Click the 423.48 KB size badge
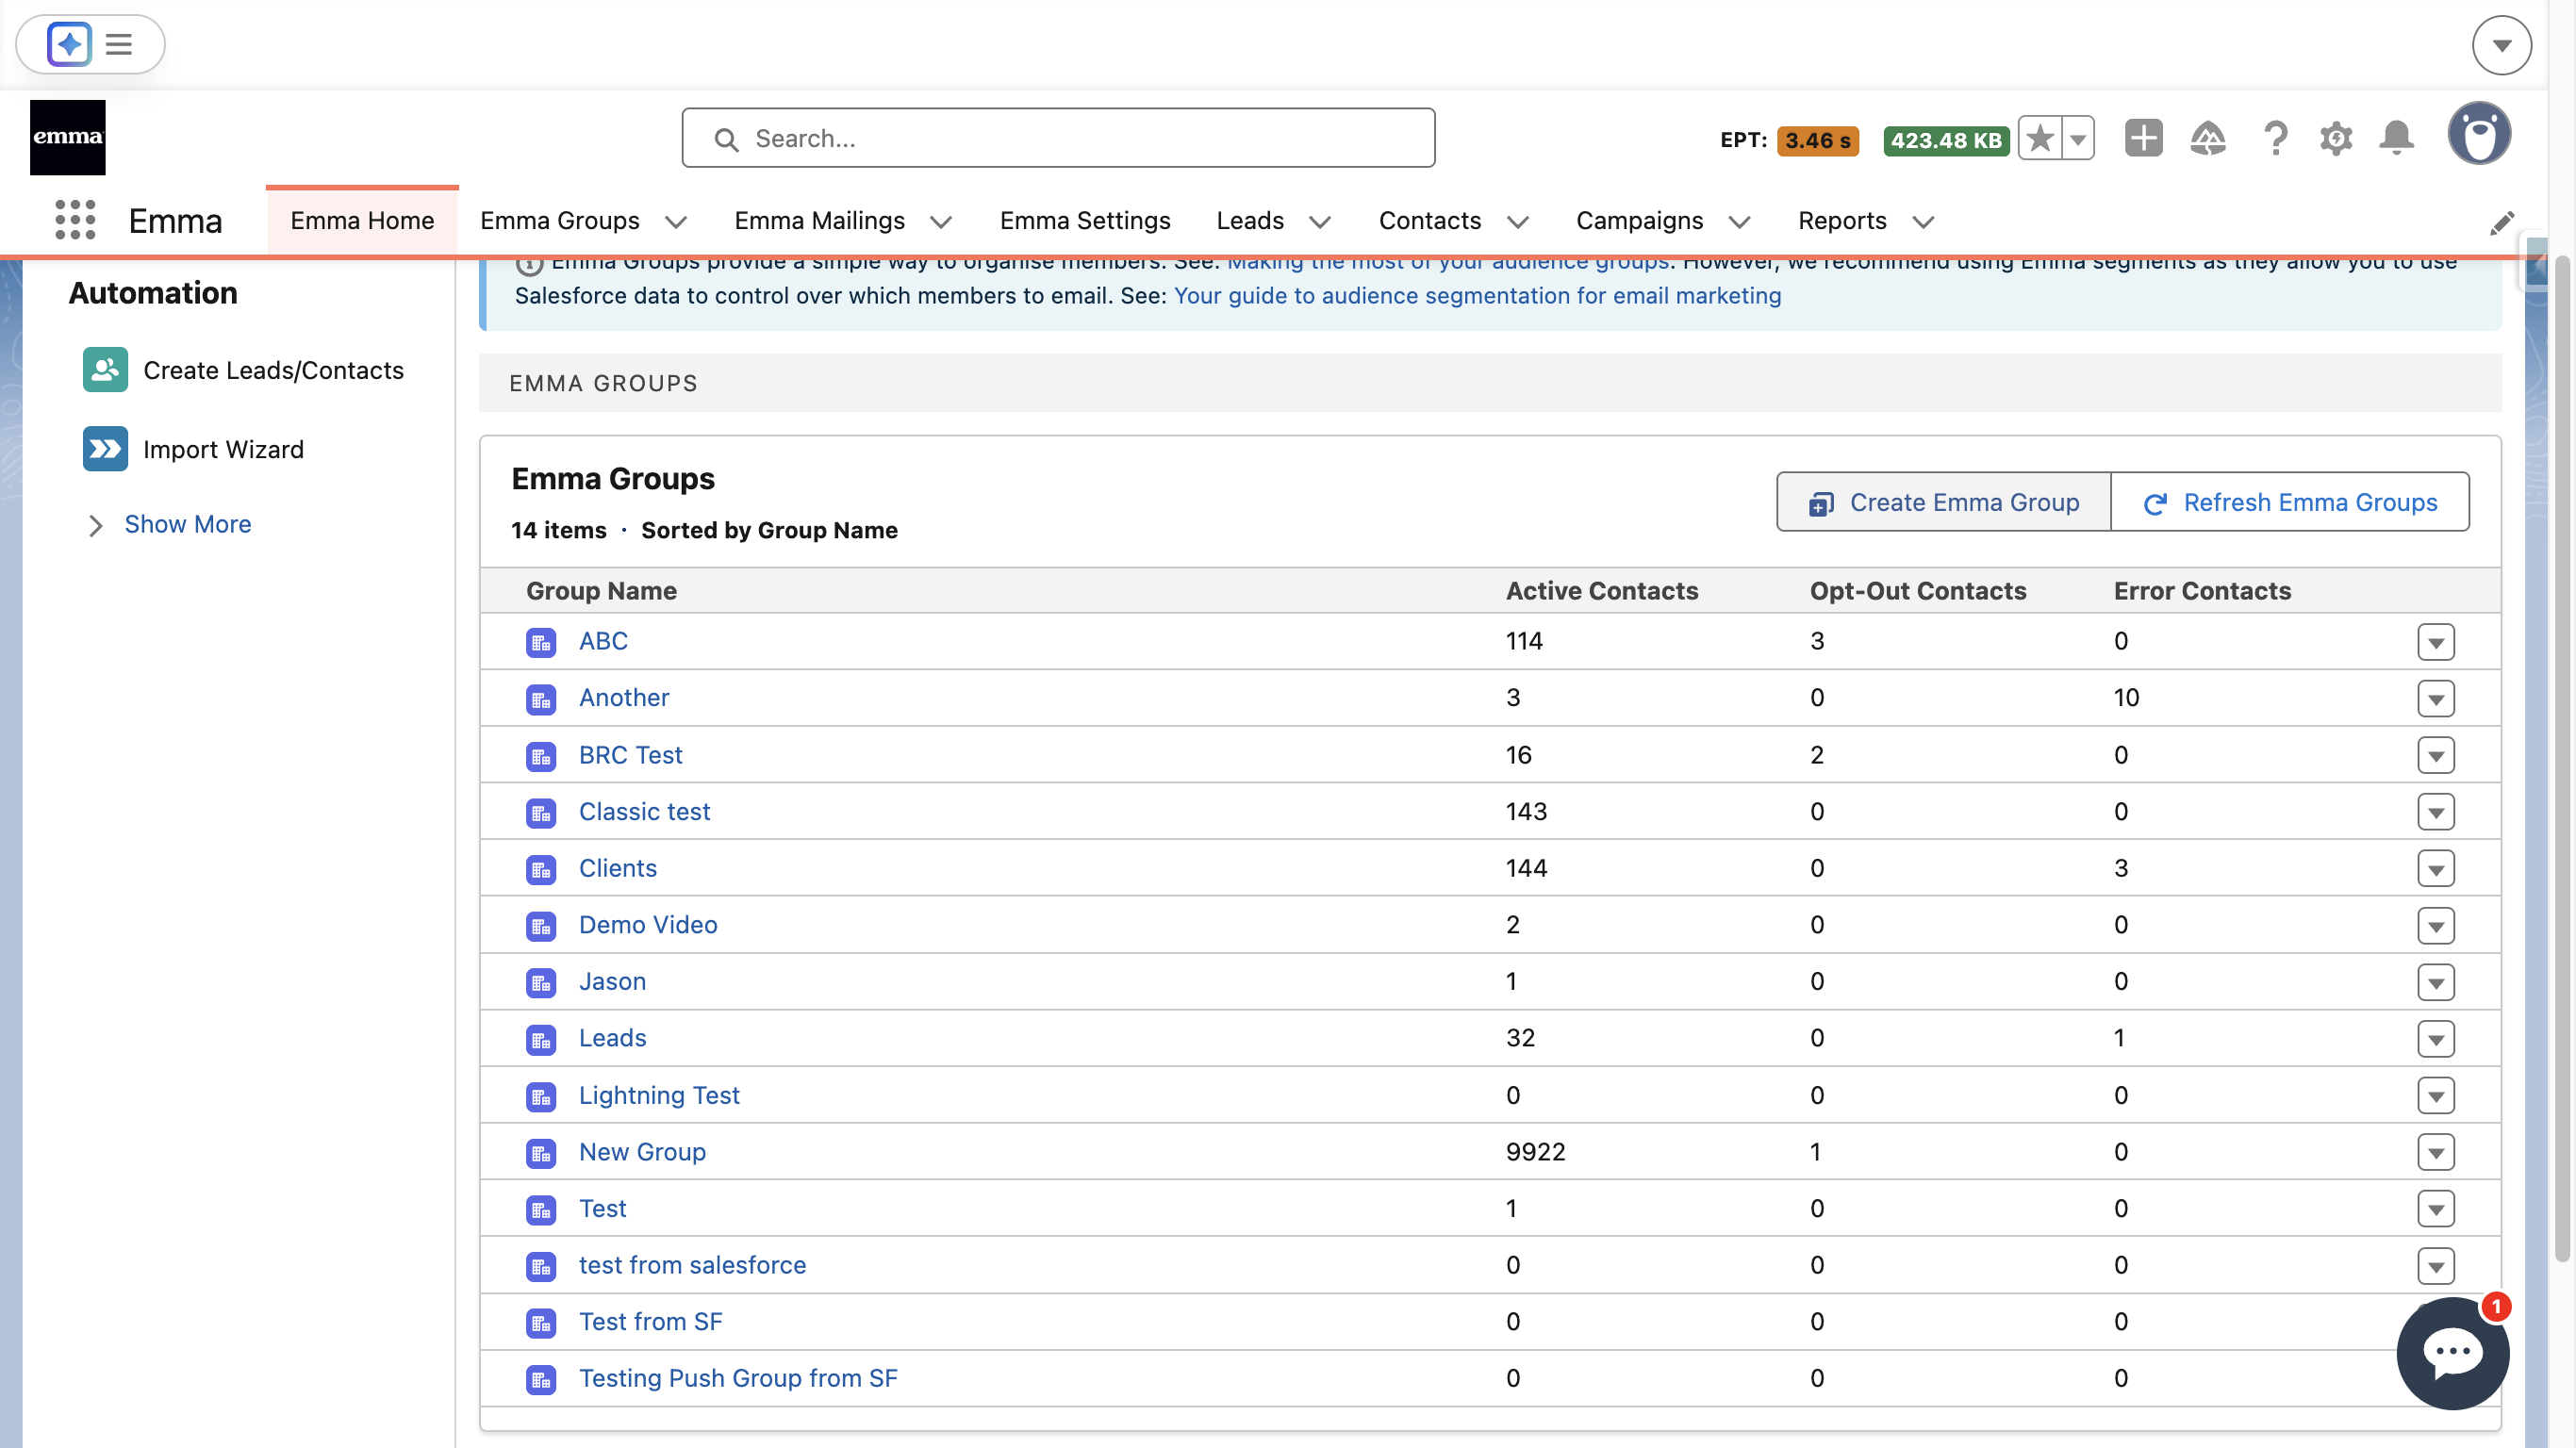This screenshot has height=1448, width=2576. click(x=1945, y=140)
